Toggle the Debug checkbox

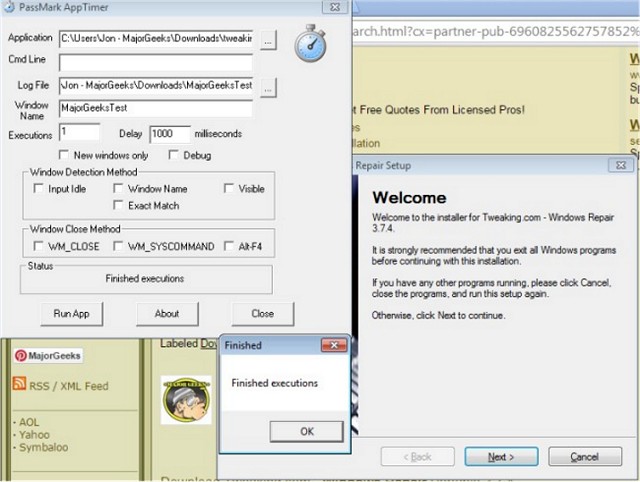[x=173, y=155]
